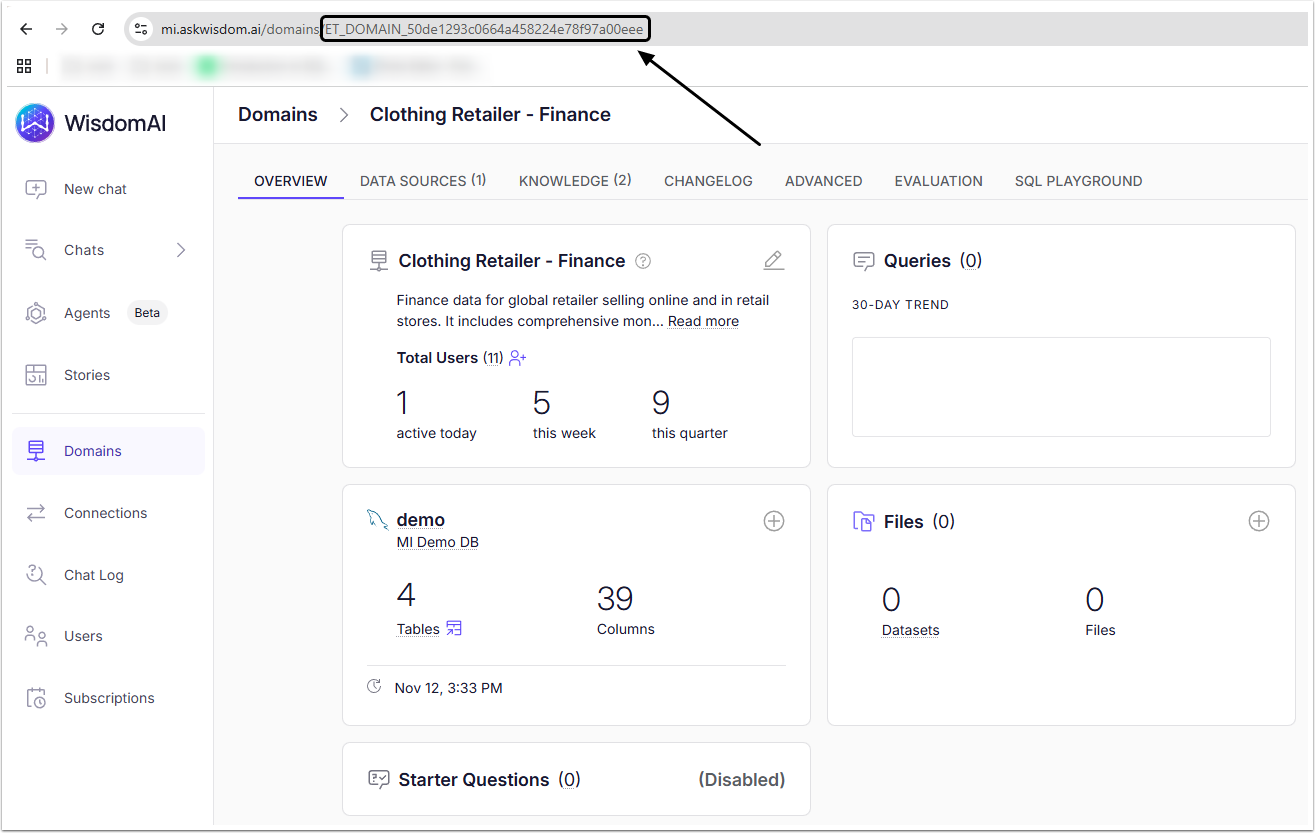The width and height of the screenshot is (1315, 833).
Task: Go to Connections in the sidebar
Action: (x=105, y=513)
